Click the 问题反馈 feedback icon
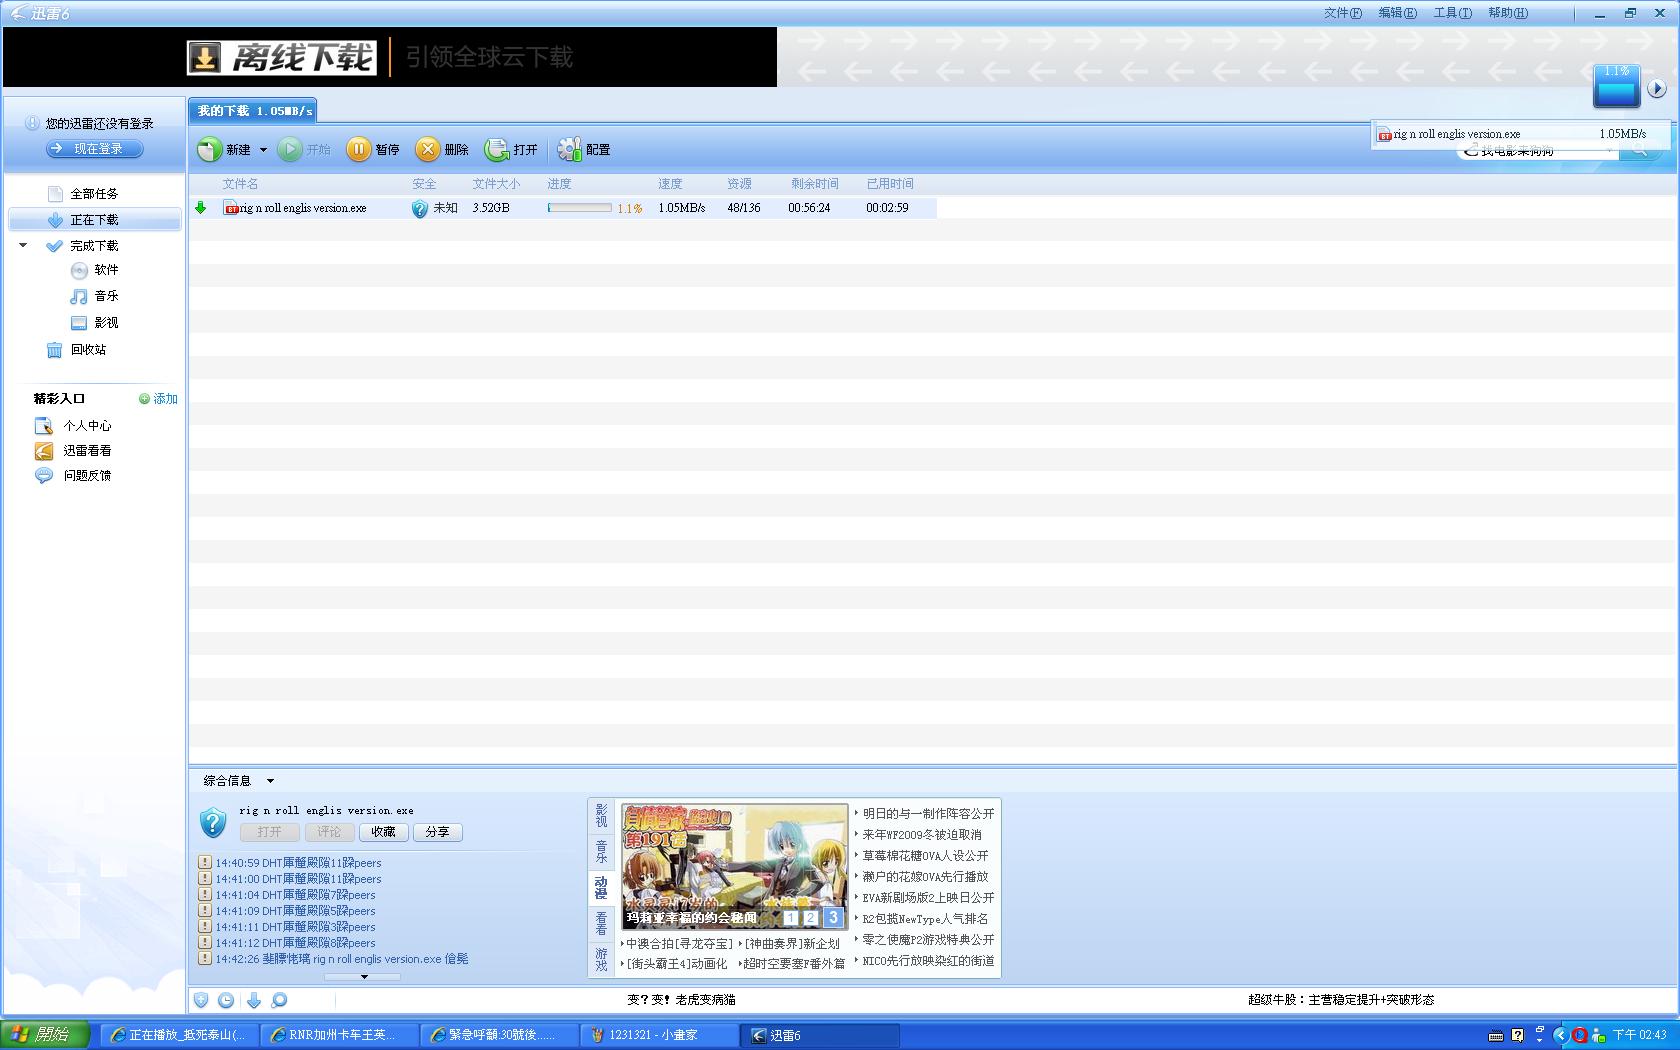Screen dimensions: 1680x1050 coord(44,476)
